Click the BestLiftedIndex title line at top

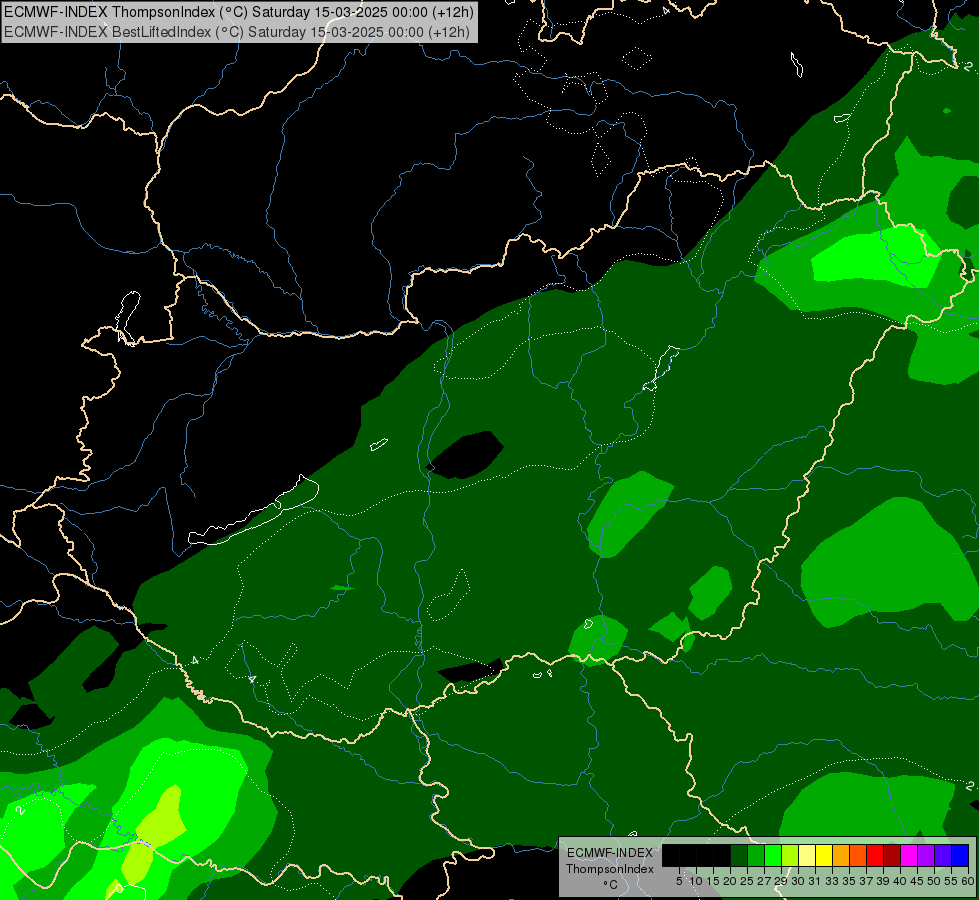pyautogui.click(x=237, y=32)
